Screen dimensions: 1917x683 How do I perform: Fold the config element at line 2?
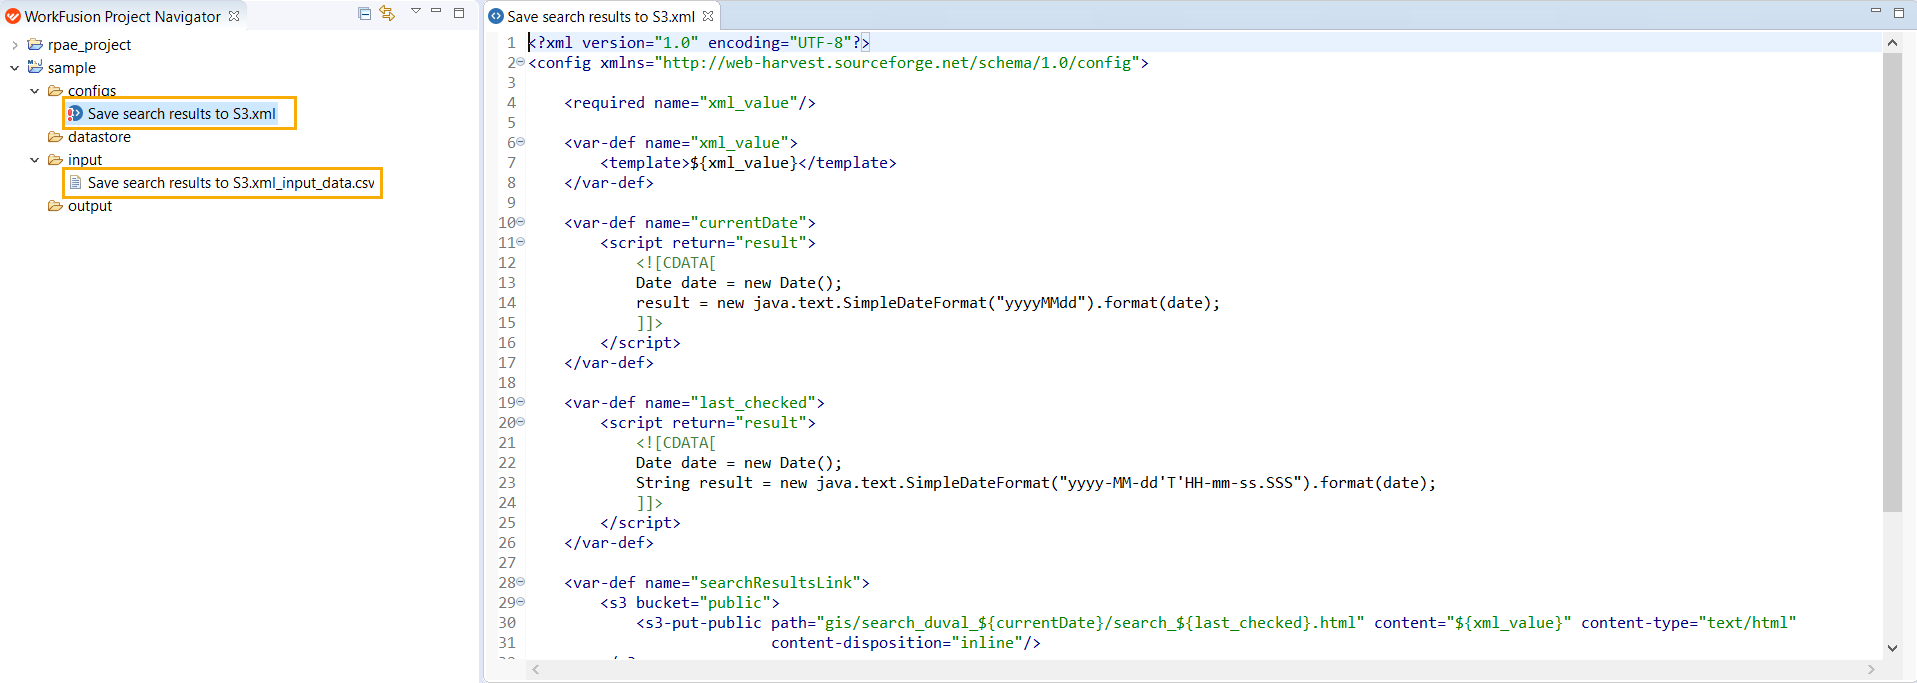point(520,62)
